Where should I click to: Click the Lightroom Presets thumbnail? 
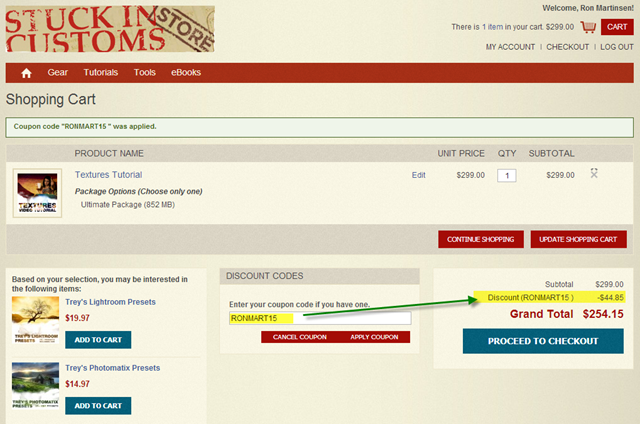coord(36,320)
